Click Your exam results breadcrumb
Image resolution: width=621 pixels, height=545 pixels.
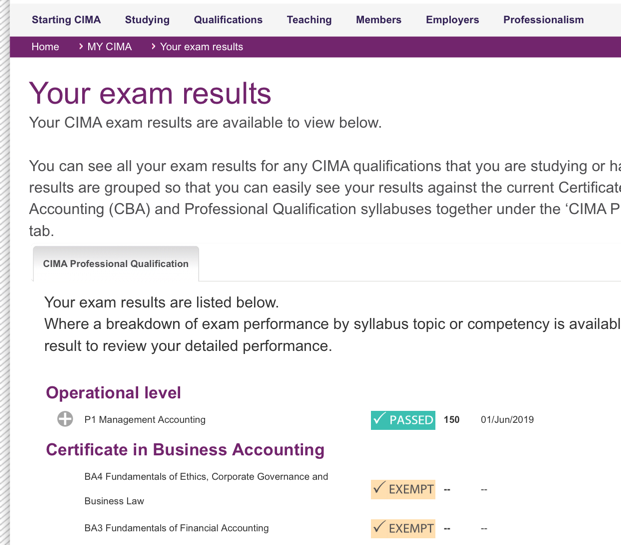201,47
